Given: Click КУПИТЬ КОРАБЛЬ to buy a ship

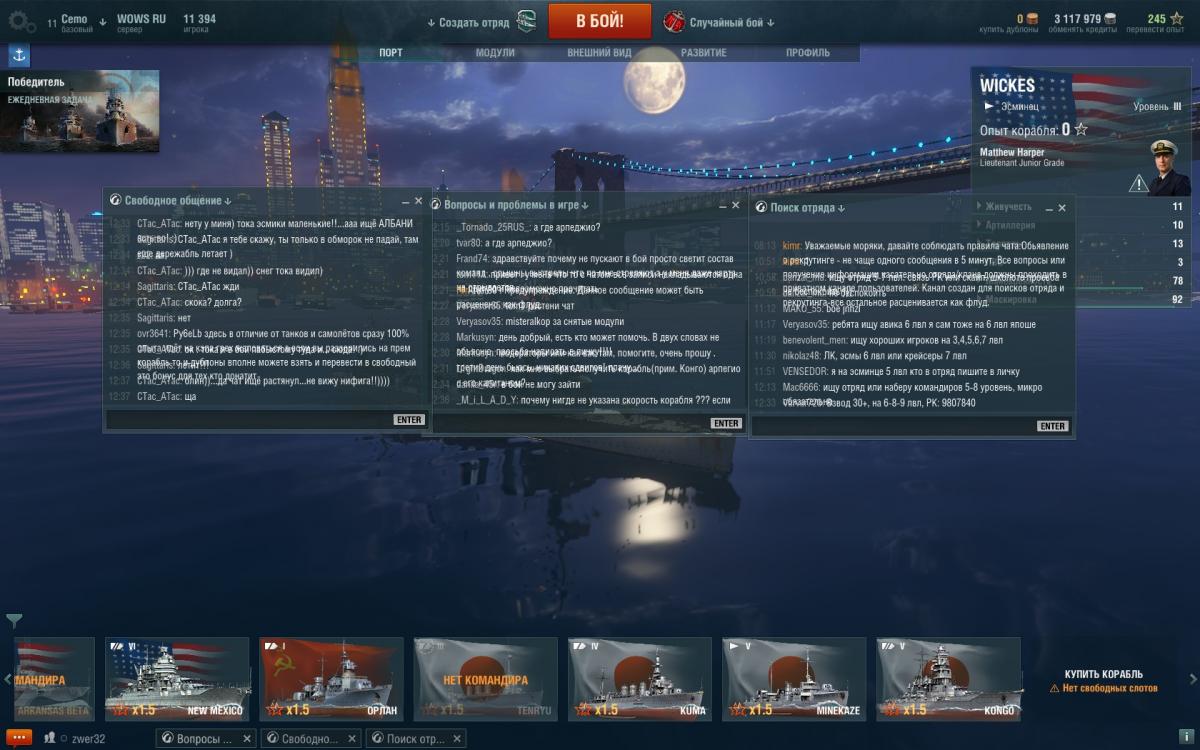Looking at the screenshot, I should click(1104, 674).
